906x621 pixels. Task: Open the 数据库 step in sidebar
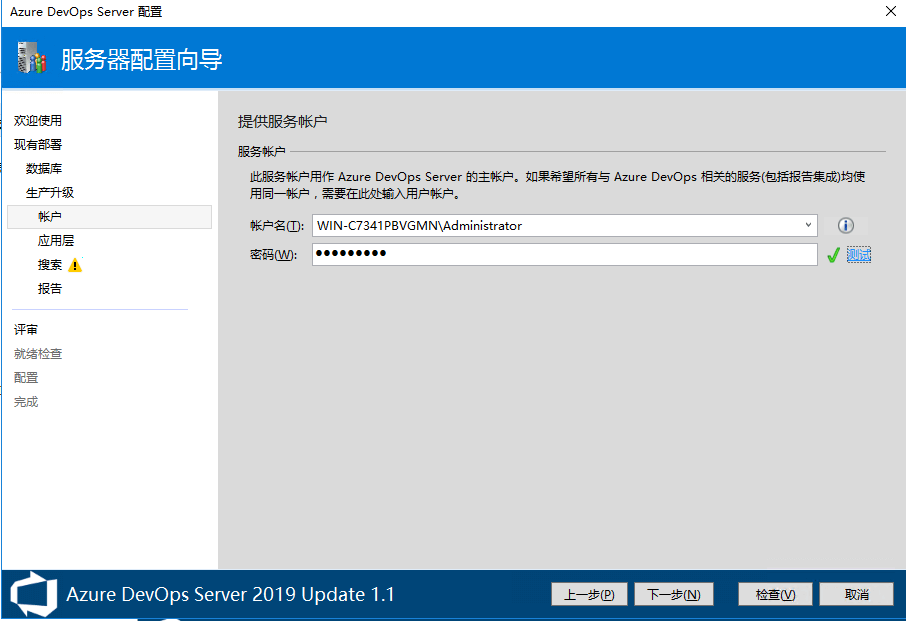44,169
